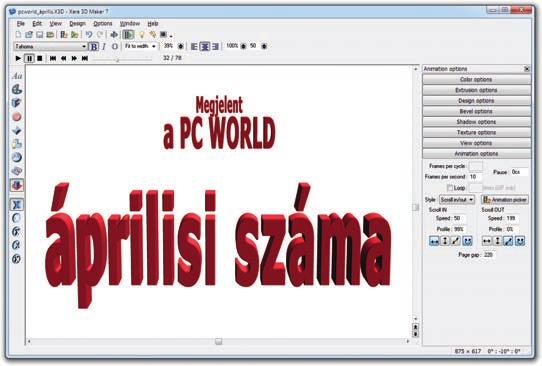This screenshot has width=542, height=366.
Task: Redo the last undone action
Action: [100, 35]
